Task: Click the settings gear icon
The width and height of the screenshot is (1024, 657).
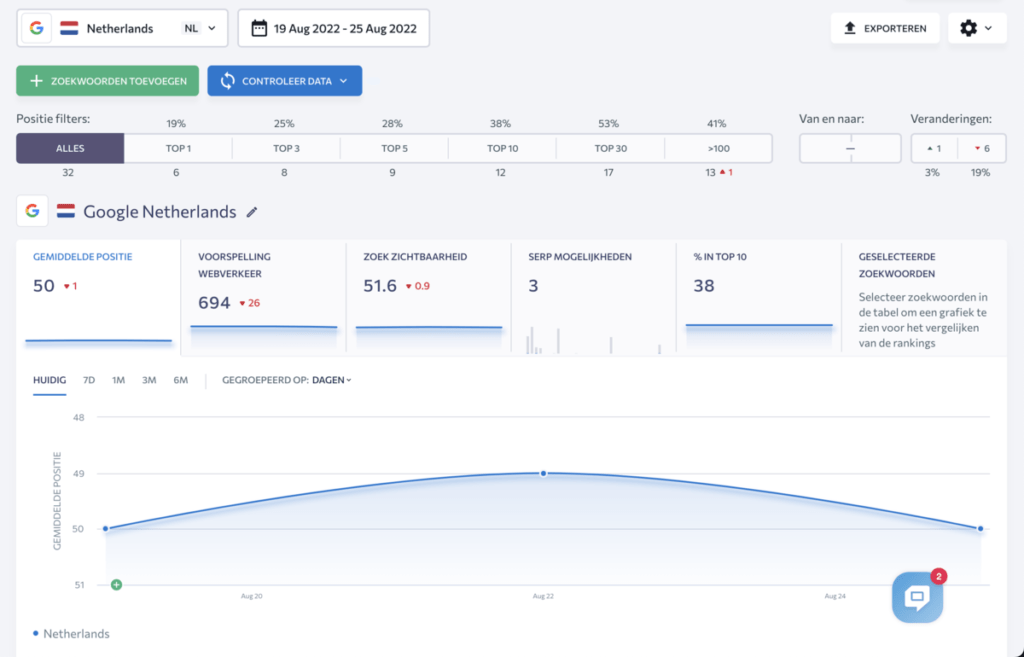Action: pos(968,28)
